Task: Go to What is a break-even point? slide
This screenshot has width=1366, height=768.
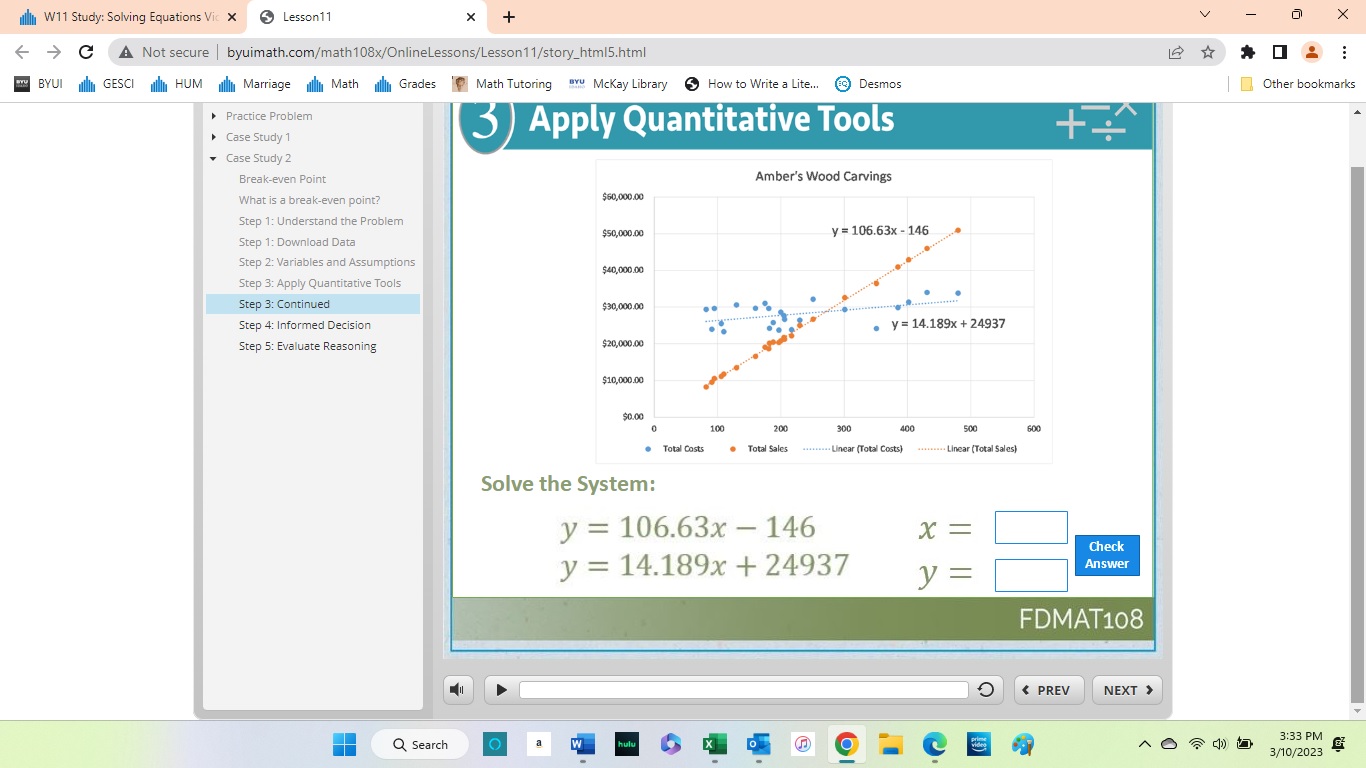Action: click(310, 200)
